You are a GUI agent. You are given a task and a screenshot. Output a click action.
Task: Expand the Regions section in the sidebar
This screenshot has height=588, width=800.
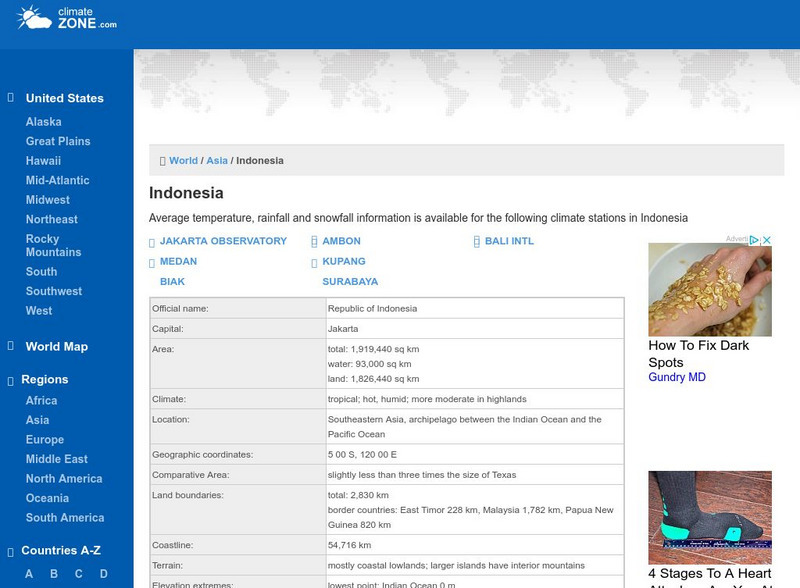click(48, 379)
